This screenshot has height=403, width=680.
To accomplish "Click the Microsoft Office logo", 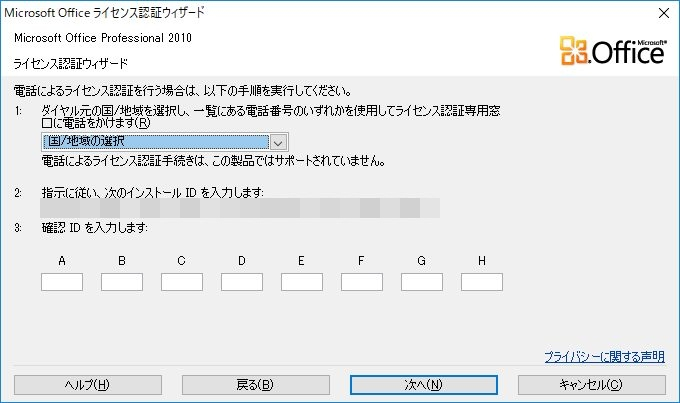I will [616, 49].
